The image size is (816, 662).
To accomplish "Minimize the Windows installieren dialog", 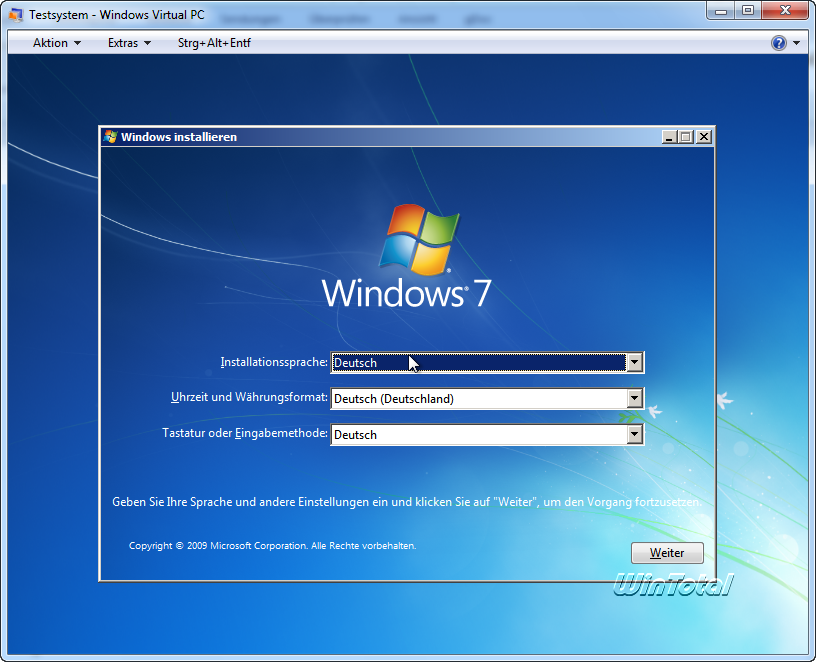I will (669, 137).
